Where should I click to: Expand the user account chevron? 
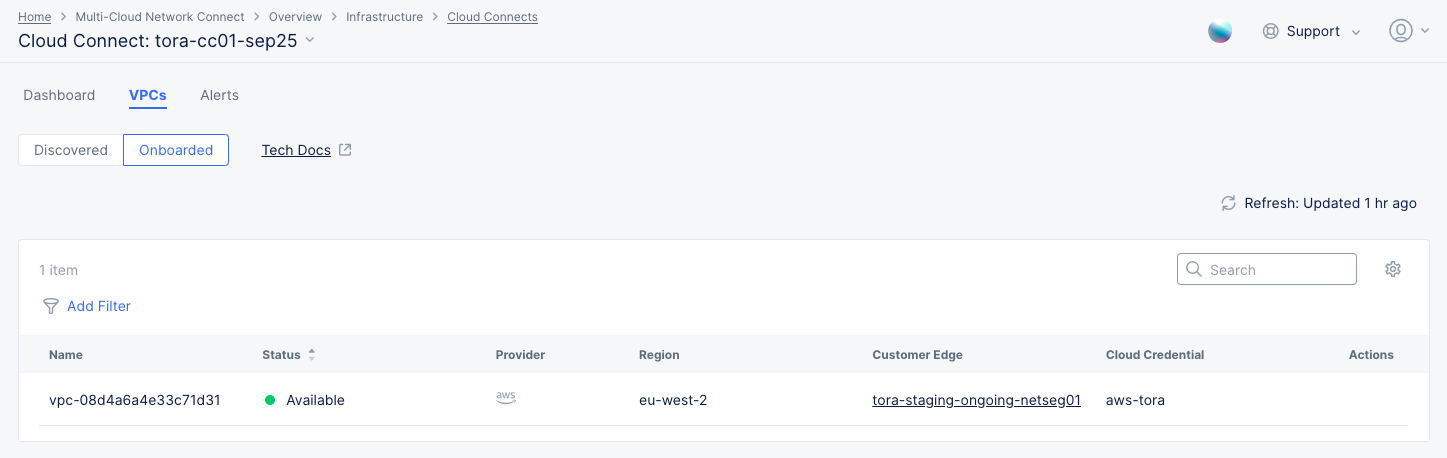(1424, 32)
